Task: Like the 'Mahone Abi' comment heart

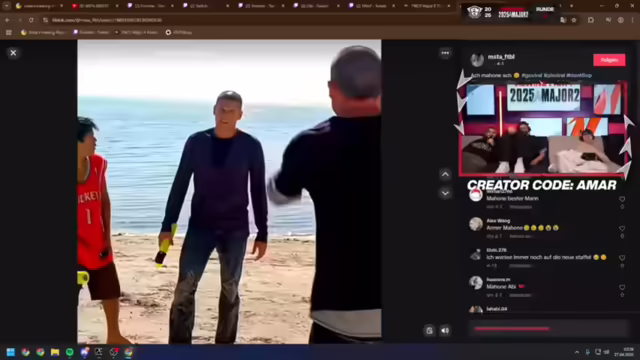Action: 622,287
